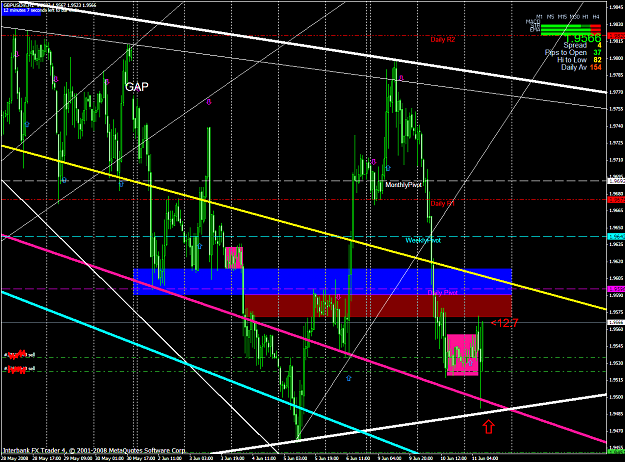The image size is (625, 462).
Task: Select the blue rectangle zone
Action: click(x=322, y=282)
